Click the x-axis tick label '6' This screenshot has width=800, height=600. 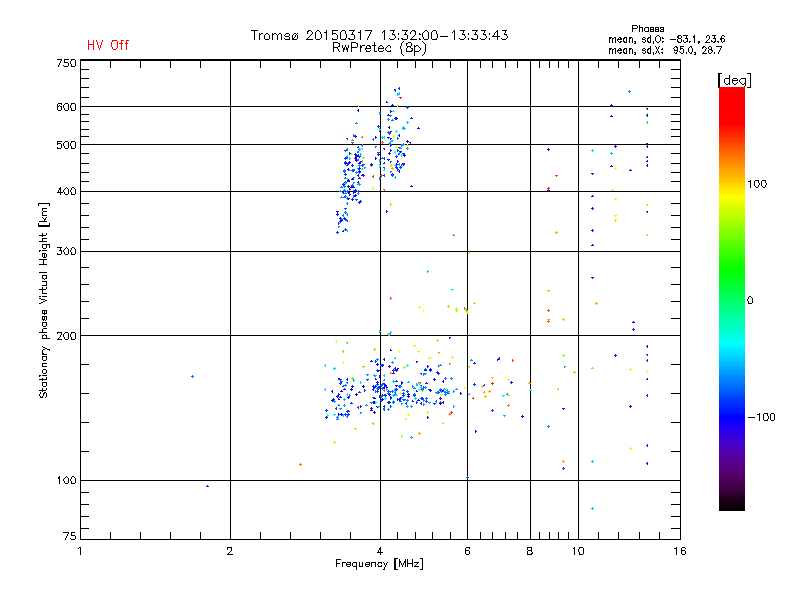point(467,551)
